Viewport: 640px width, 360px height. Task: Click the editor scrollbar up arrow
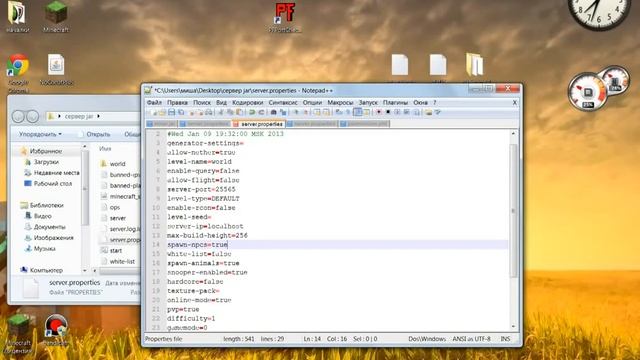[x=513, y=133]
